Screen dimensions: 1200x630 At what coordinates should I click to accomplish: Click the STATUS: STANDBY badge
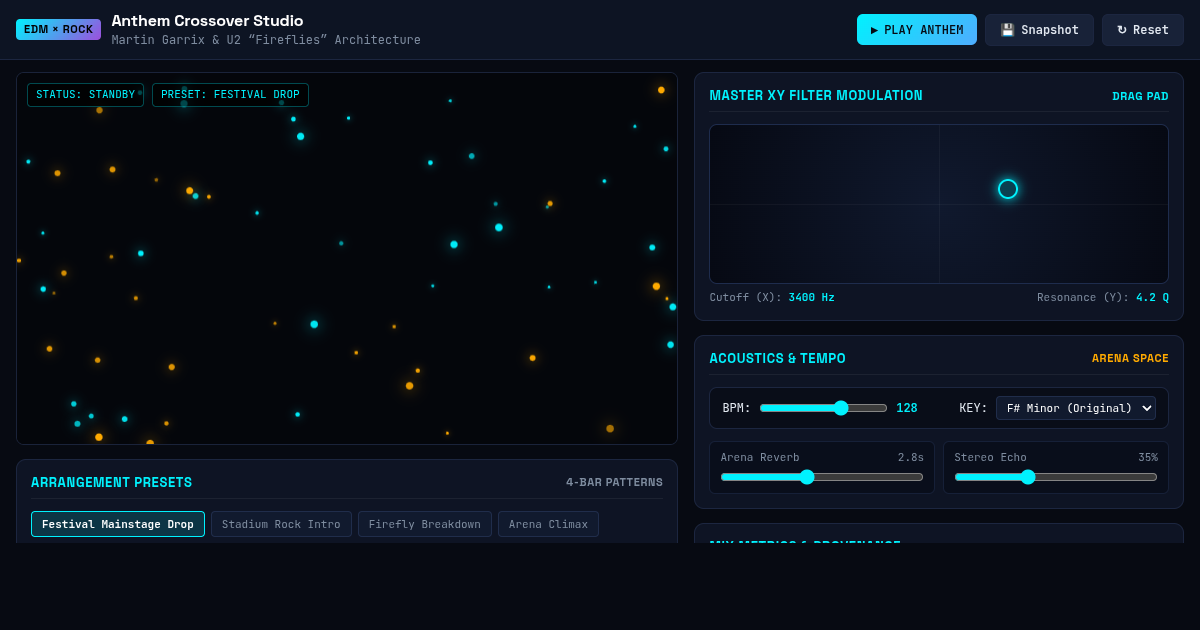click(86, 95)
